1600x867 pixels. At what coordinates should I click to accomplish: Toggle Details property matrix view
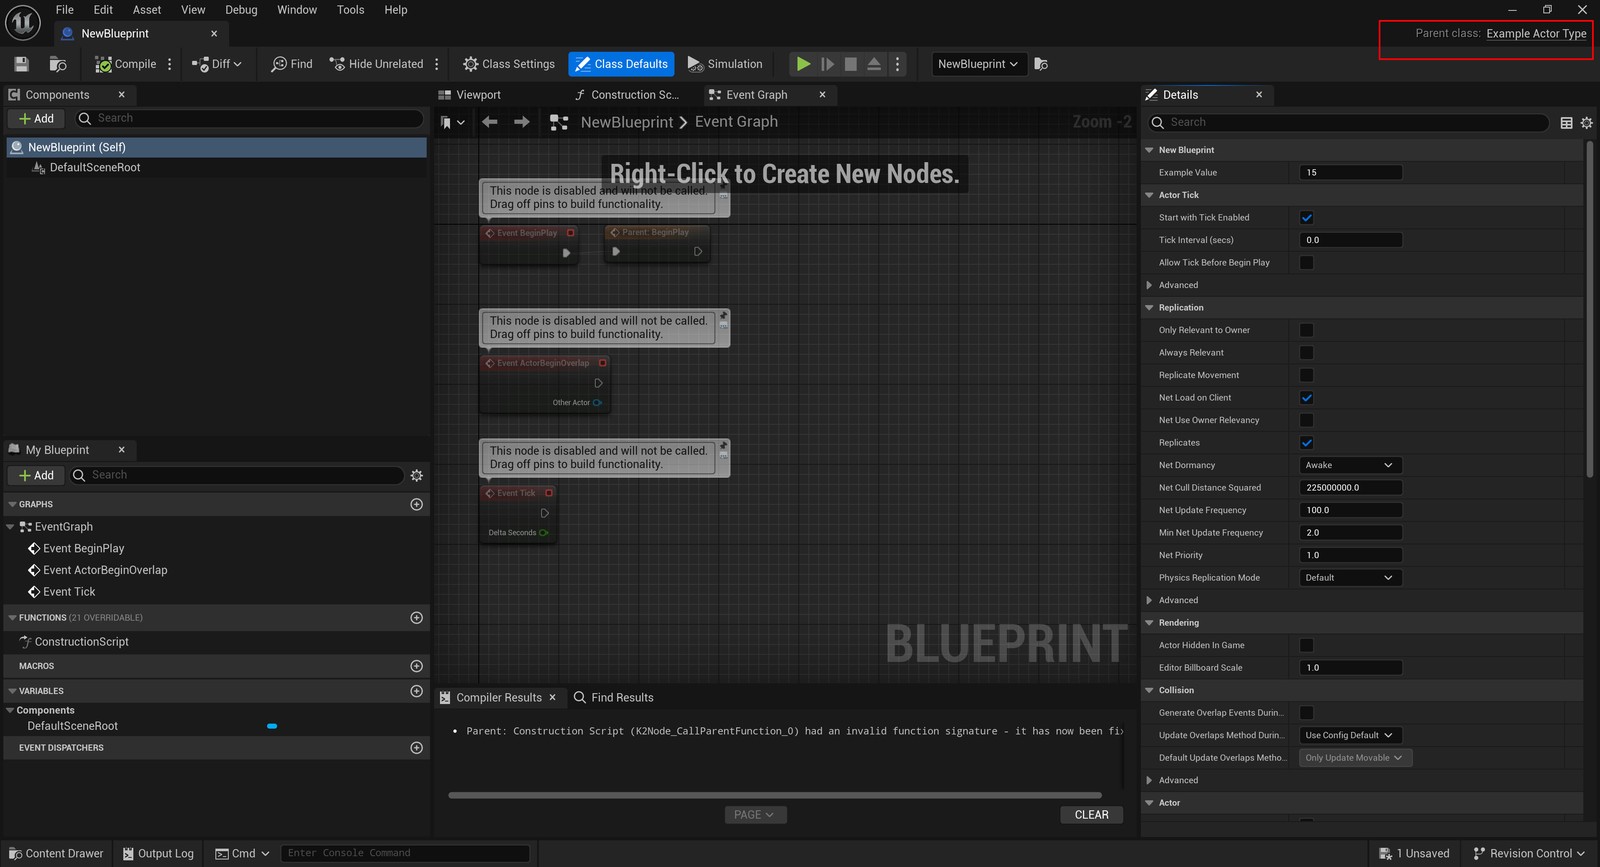(x=1567, y=123)
